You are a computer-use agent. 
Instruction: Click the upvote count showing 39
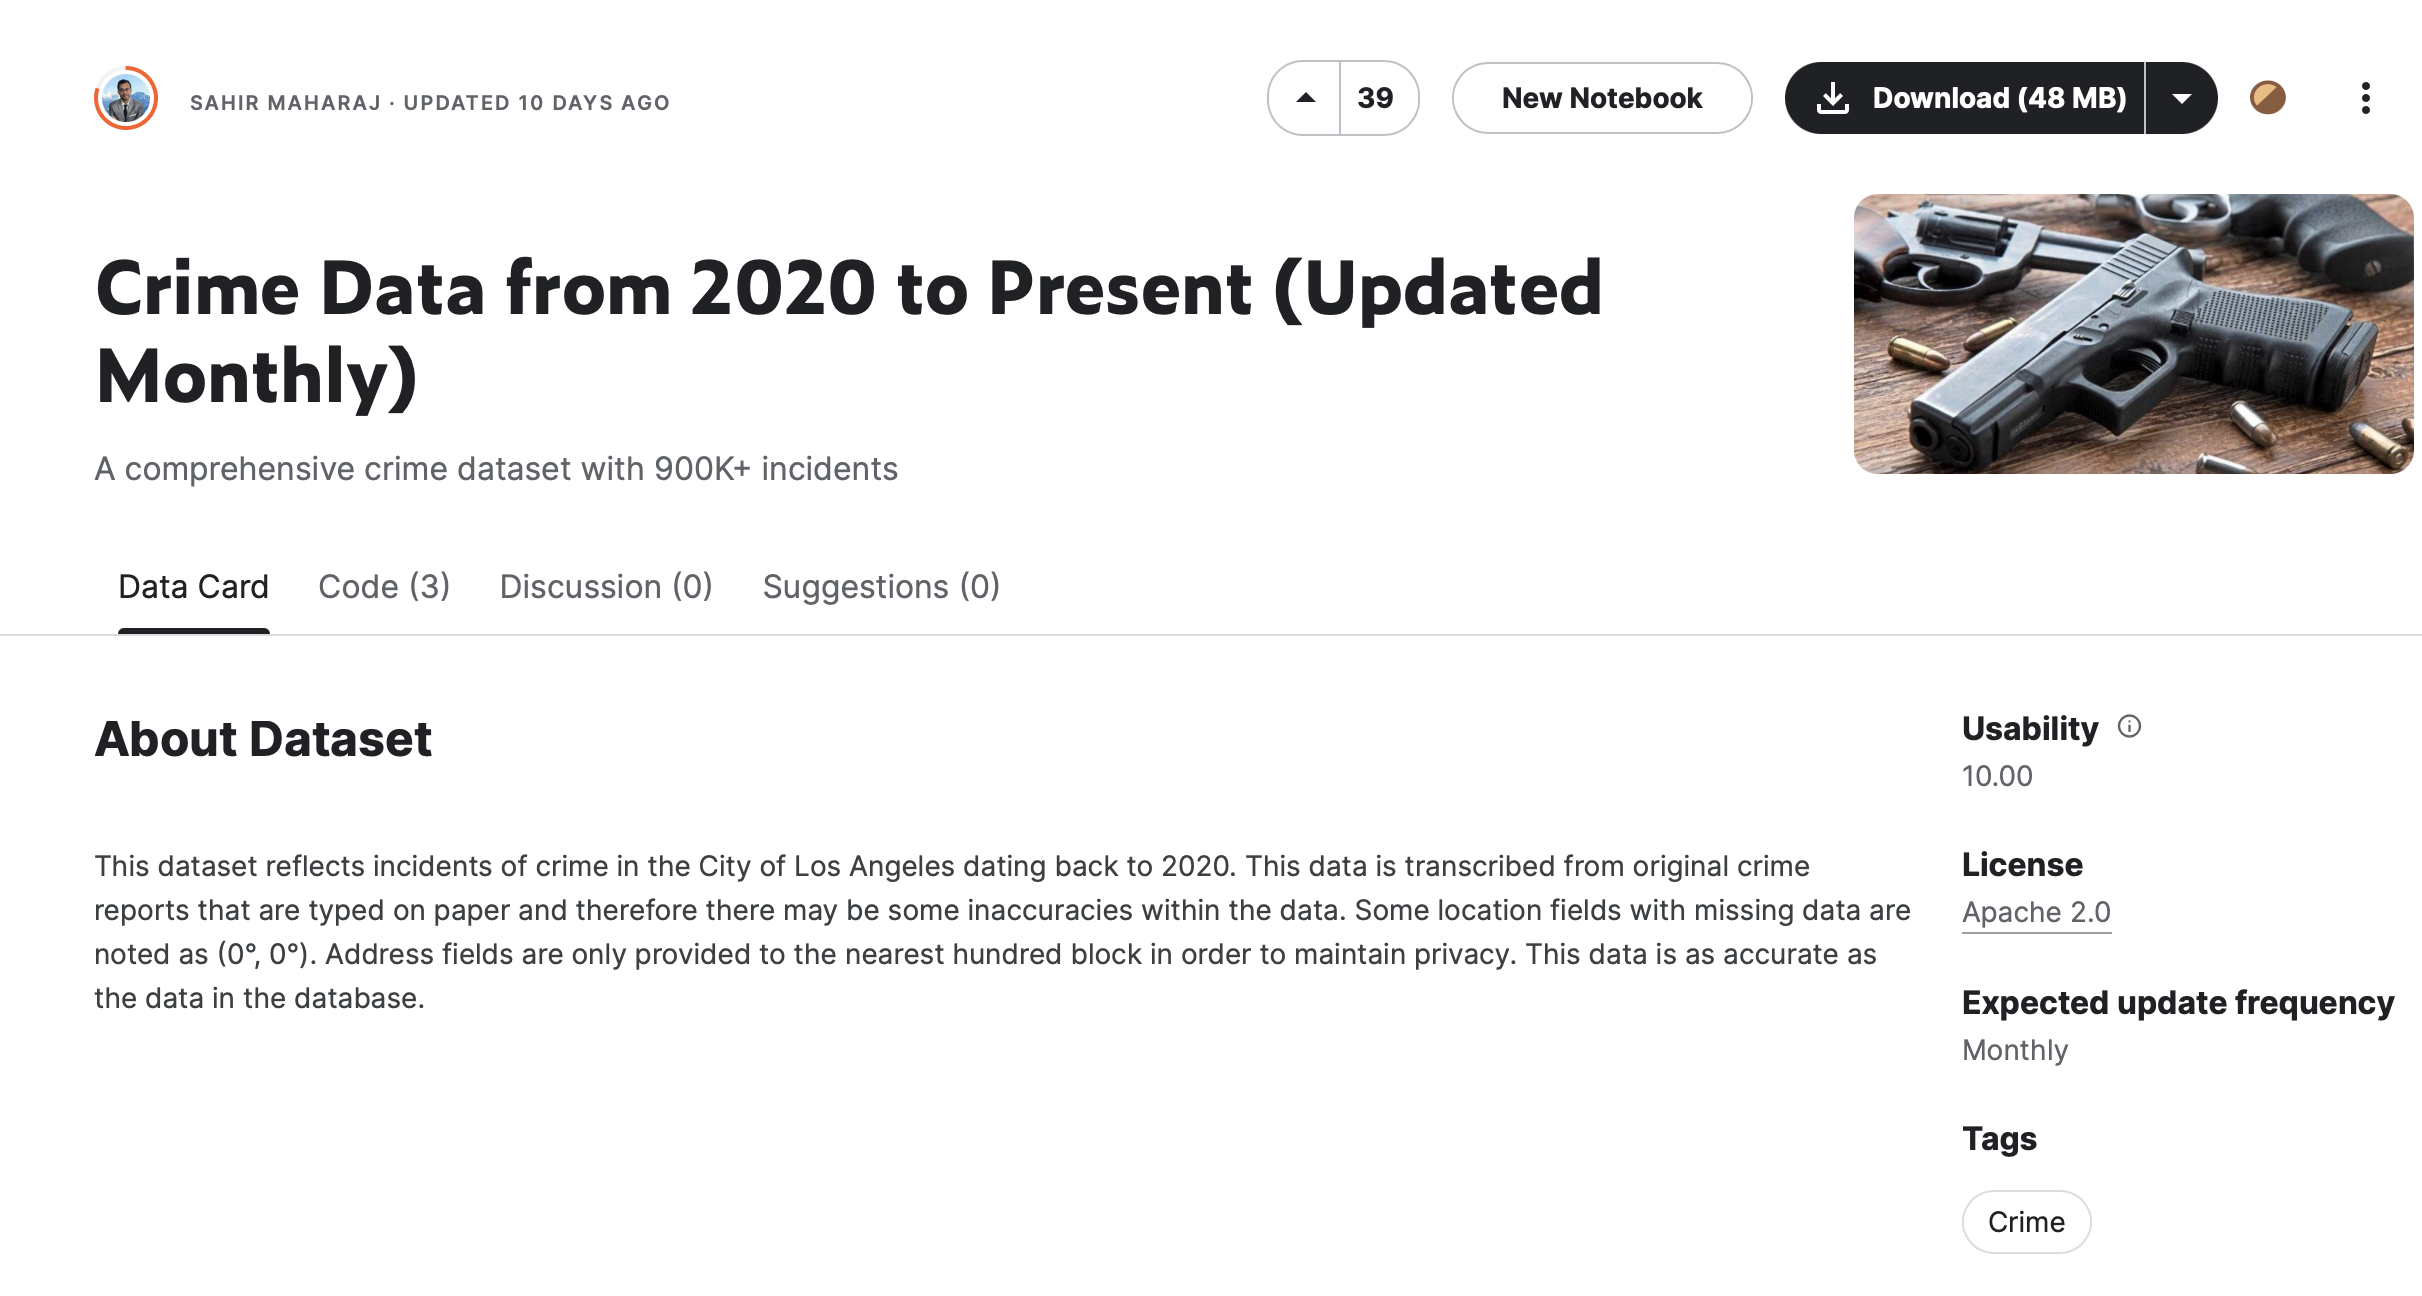(1376, 98)
